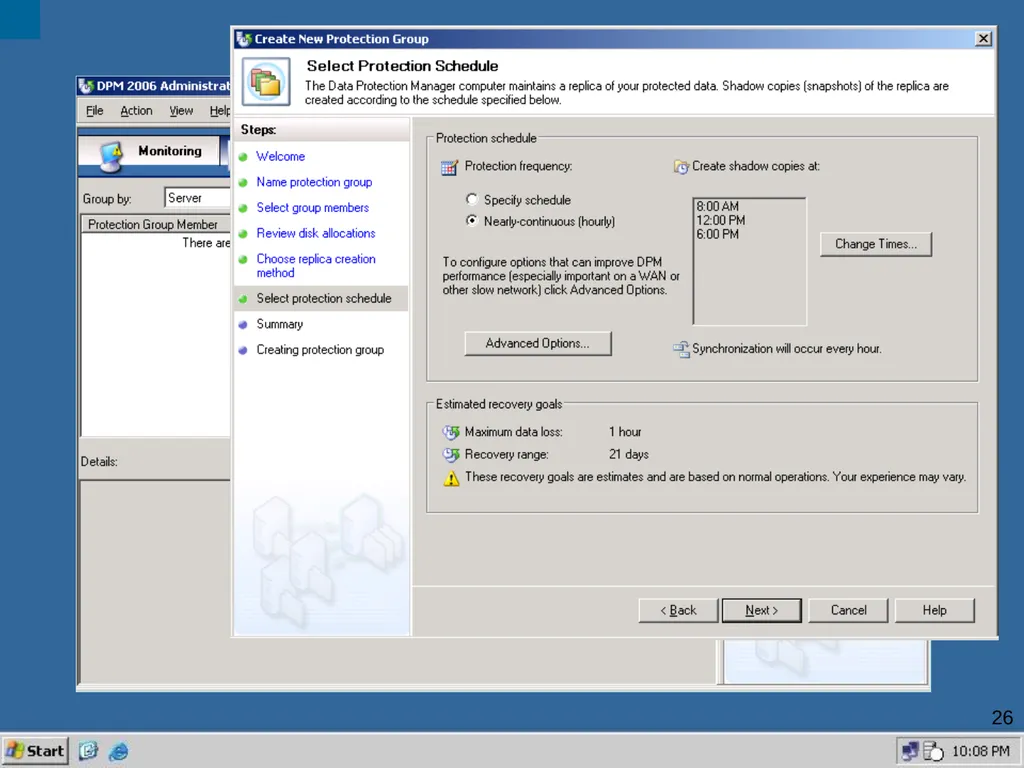Click the Create New Protection Group title icon

click(x=244, y=39)
